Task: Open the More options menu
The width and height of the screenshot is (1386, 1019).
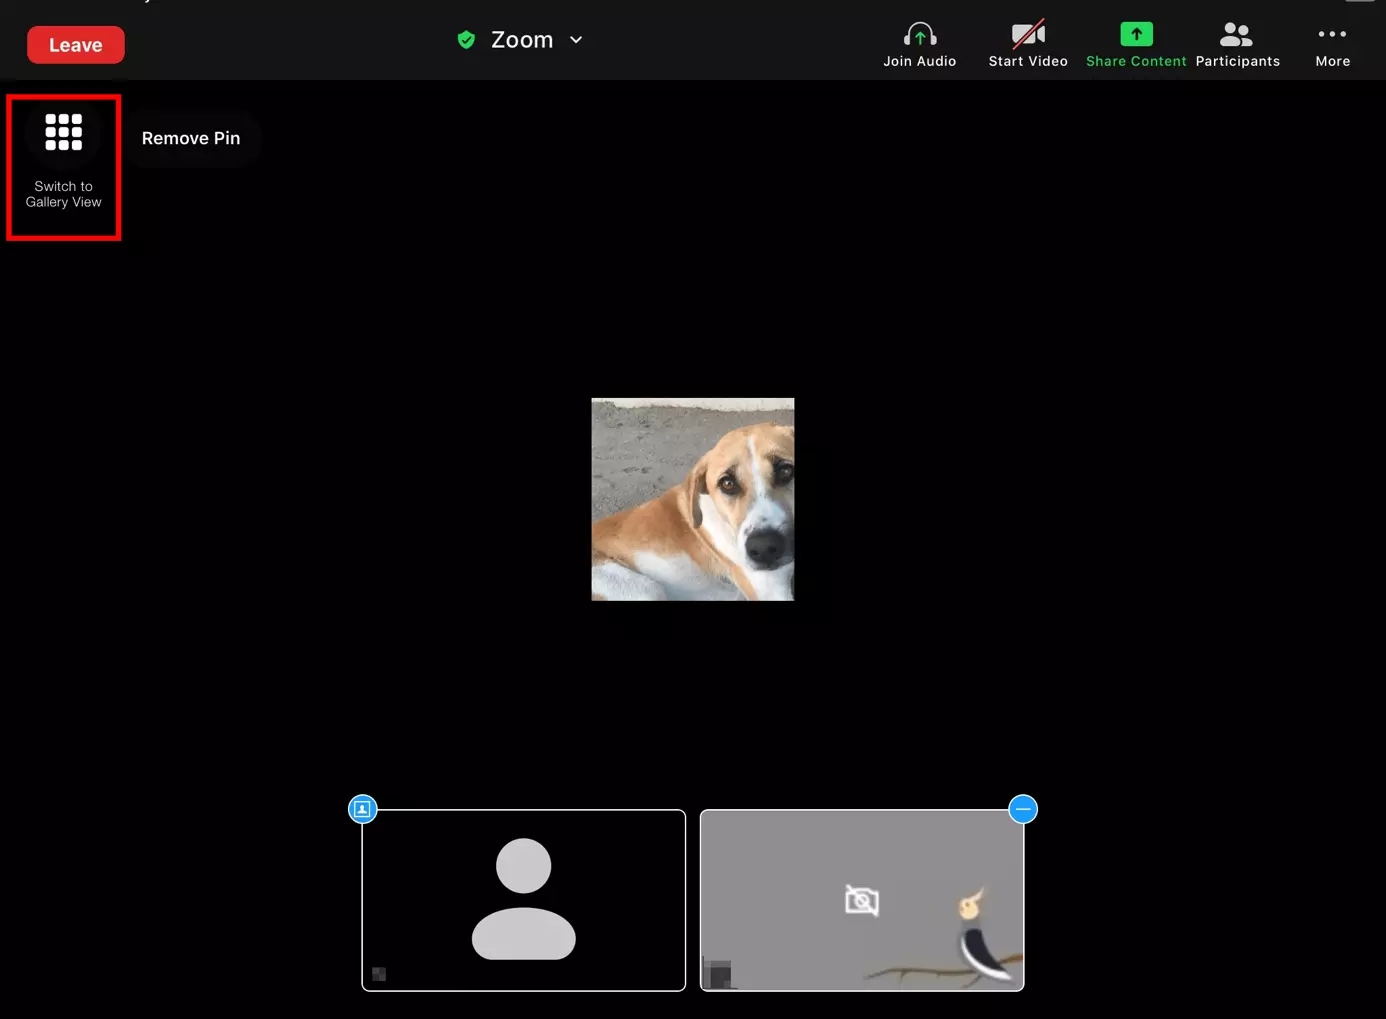Action: coord(1332,36)
